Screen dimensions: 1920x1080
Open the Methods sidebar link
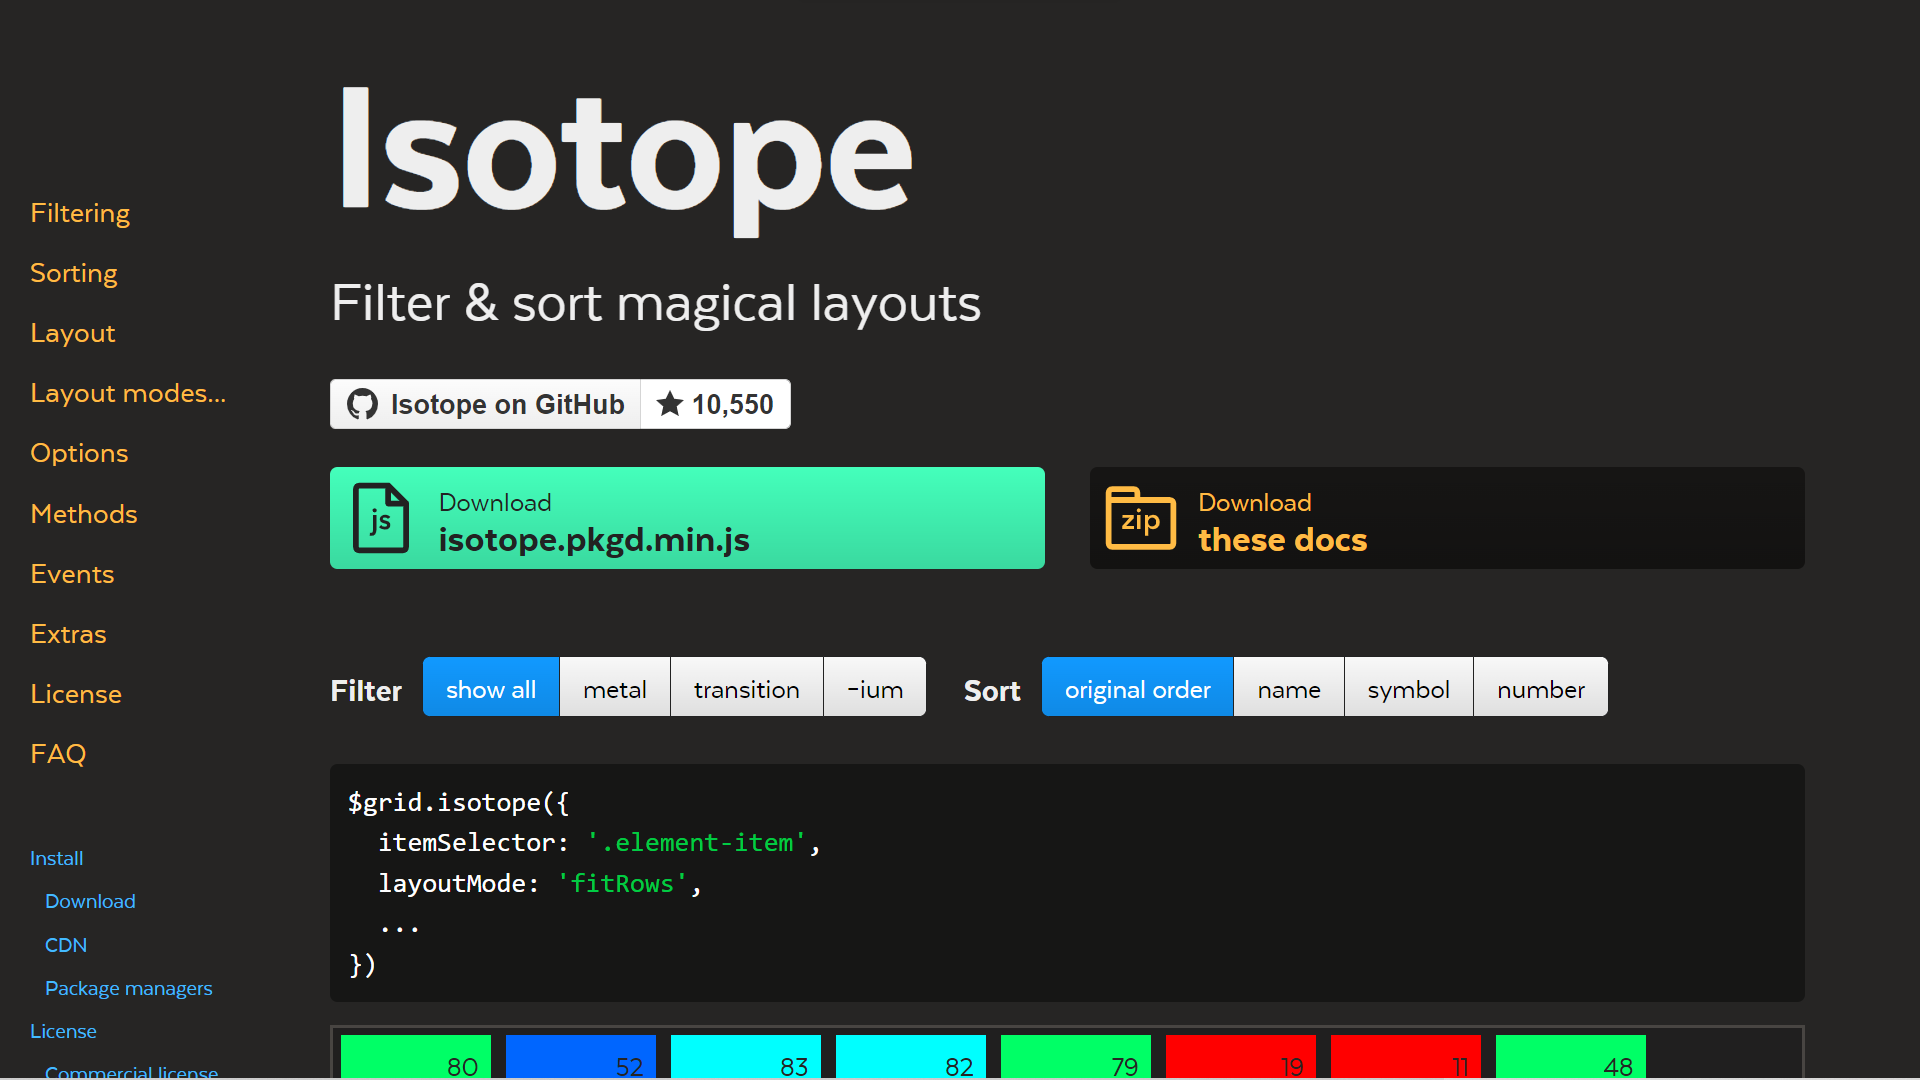click(84, 514)
